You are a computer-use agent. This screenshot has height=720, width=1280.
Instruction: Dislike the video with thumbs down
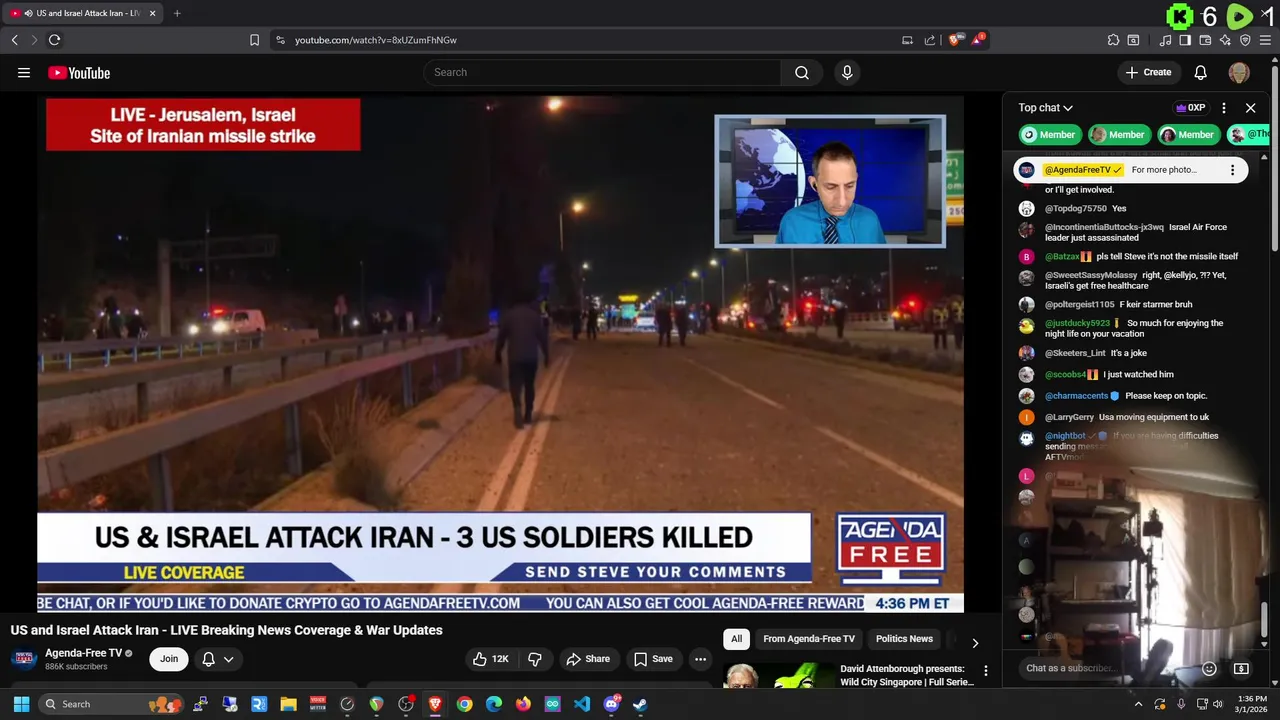click(535, 659)
